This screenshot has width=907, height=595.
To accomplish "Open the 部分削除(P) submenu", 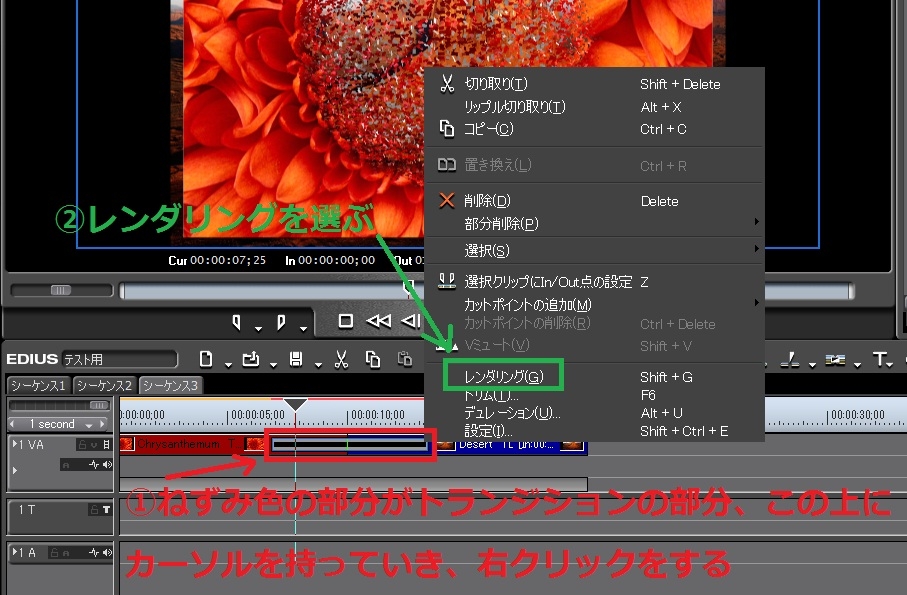I will click(x=594, y=223).
